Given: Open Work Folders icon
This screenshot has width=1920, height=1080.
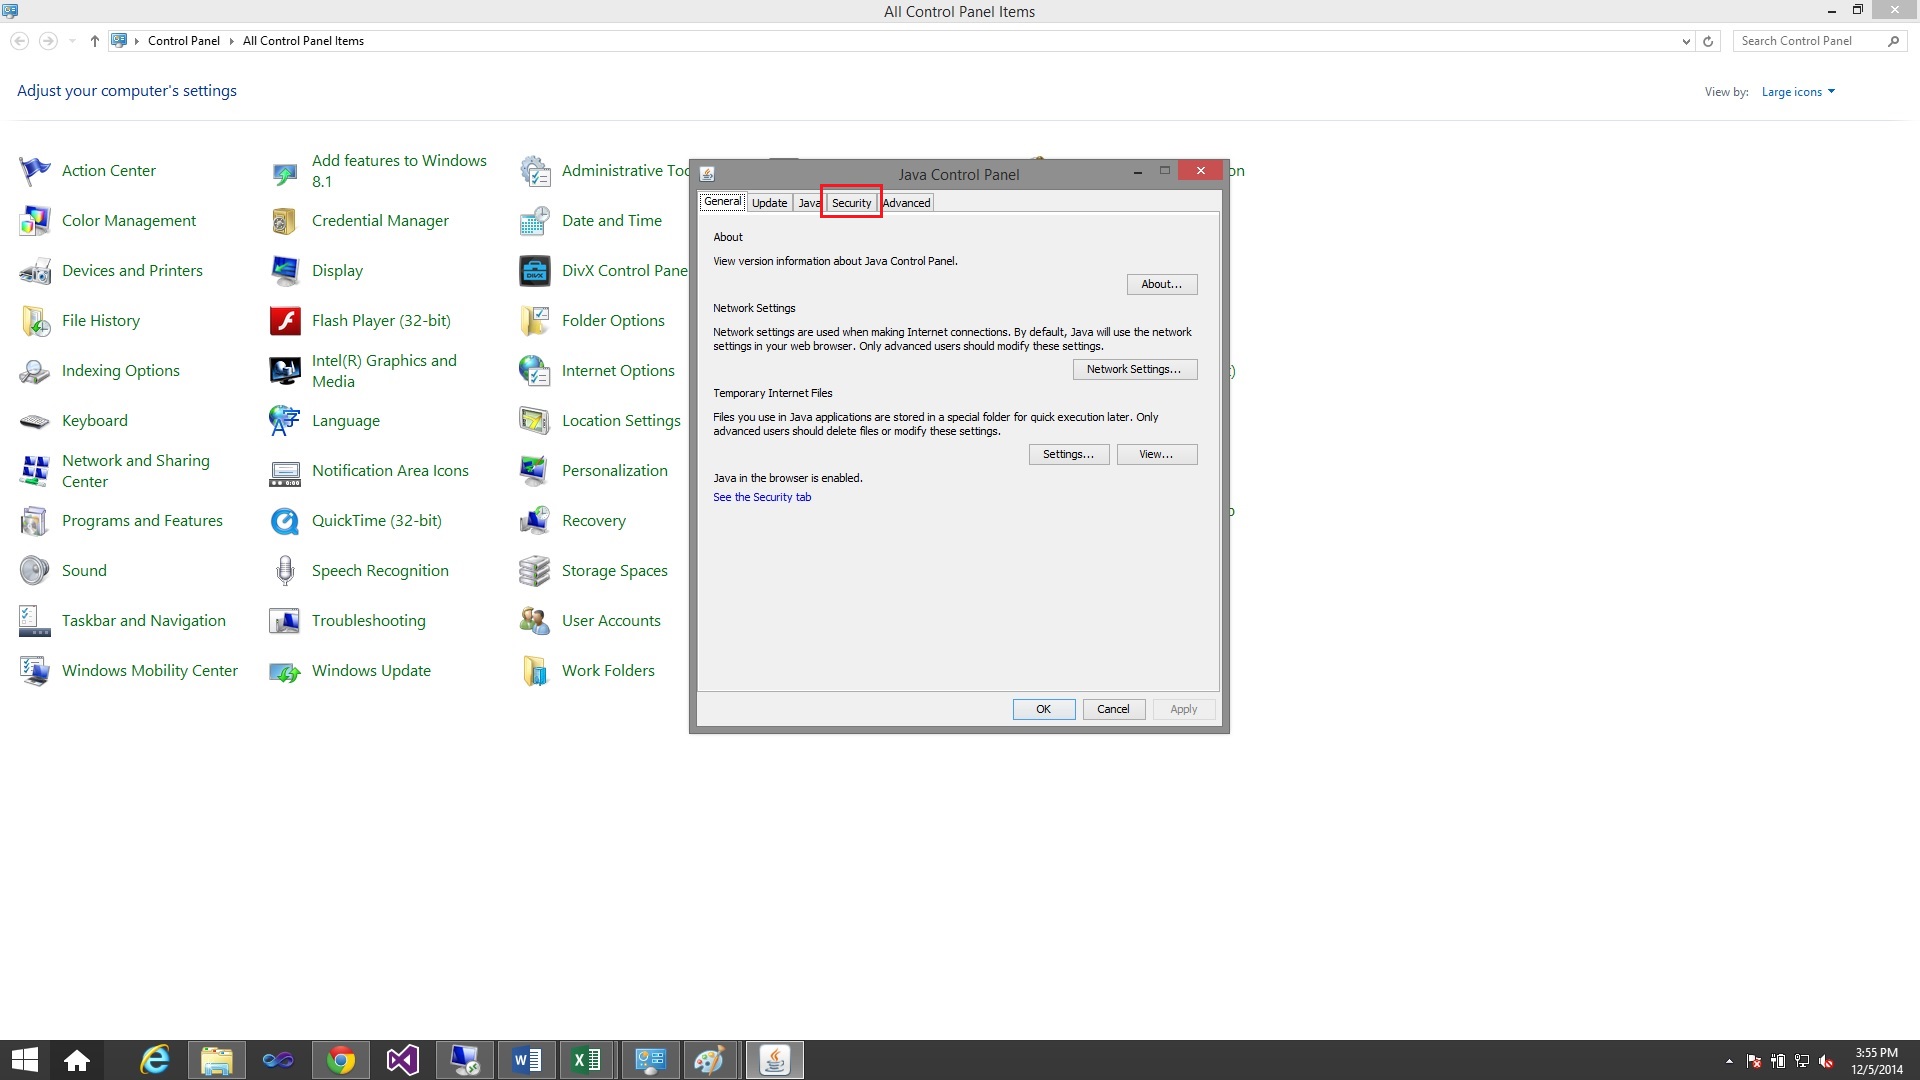Looking at the screenshot, I should point(535,671).
